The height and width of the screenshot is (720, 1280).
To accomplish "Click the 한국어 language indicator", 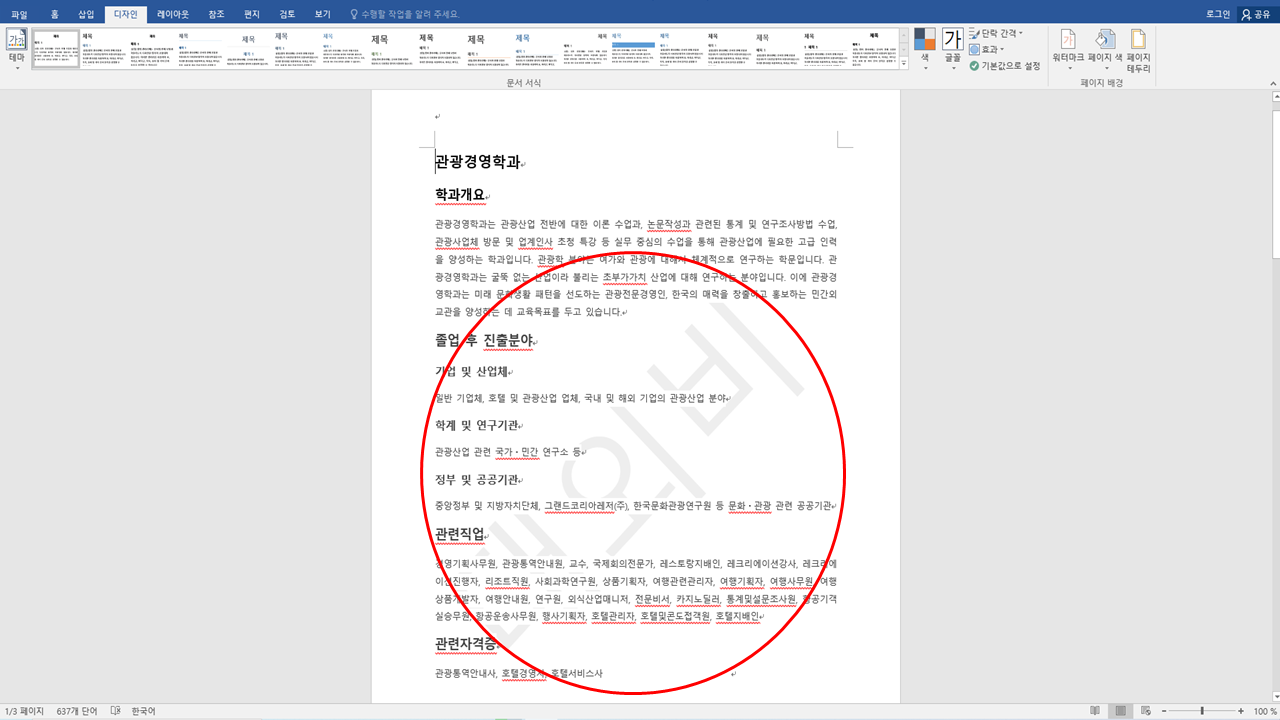I will (143, 711).
